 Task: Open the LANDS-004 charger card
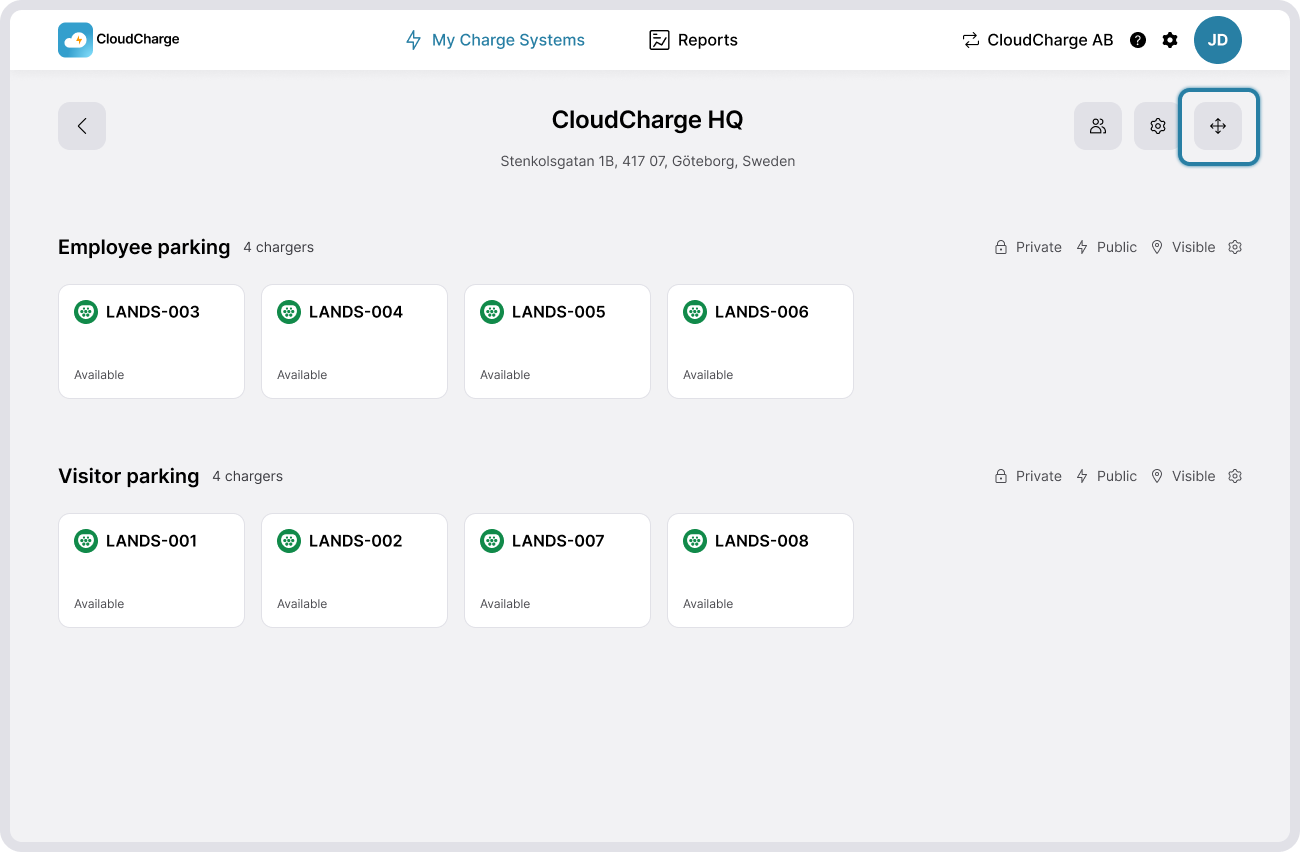(354, 342)
